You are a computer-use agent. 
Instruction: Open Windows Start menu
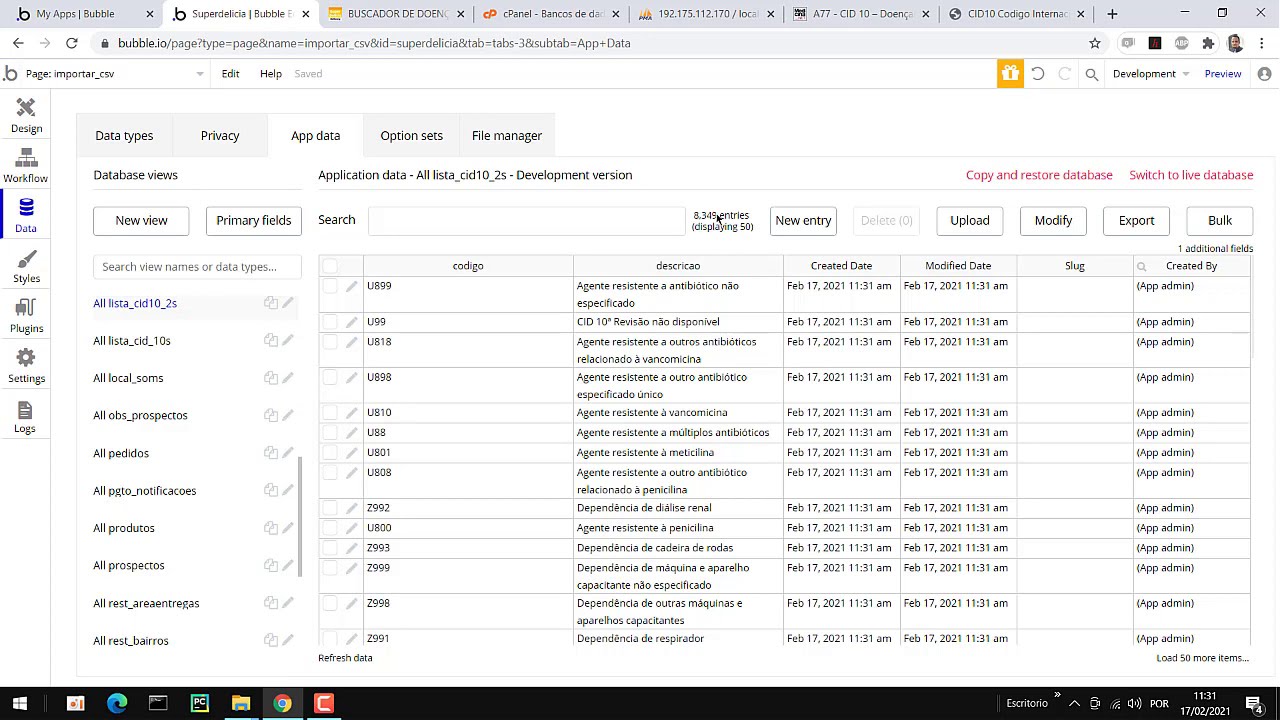(x=19, y=703)
